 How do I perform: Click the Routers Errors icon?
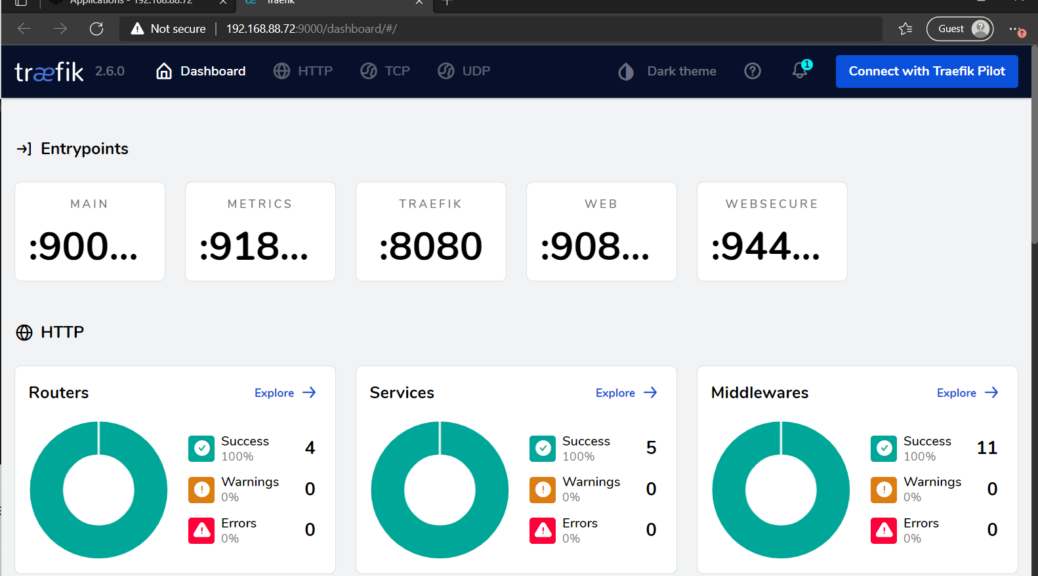pos(201,530)
